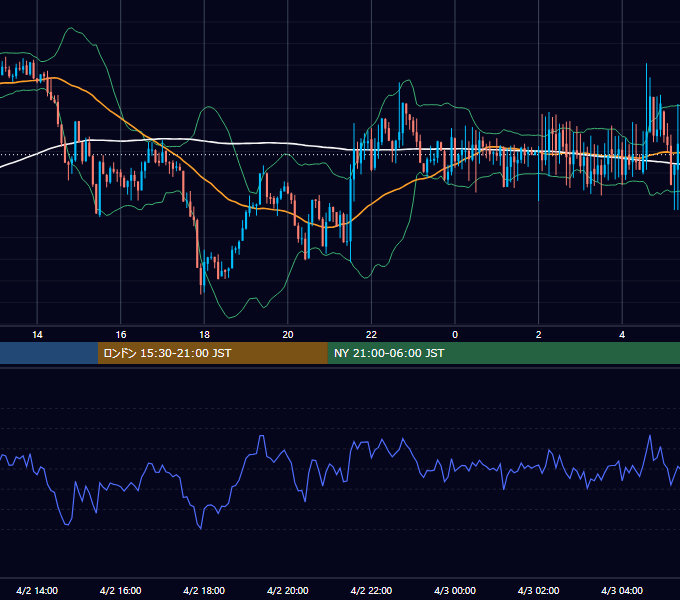Viewport: 680px width, 600px height.
Task: Click the 18 hour label on price chart axis
Action: tap(204, 335)
